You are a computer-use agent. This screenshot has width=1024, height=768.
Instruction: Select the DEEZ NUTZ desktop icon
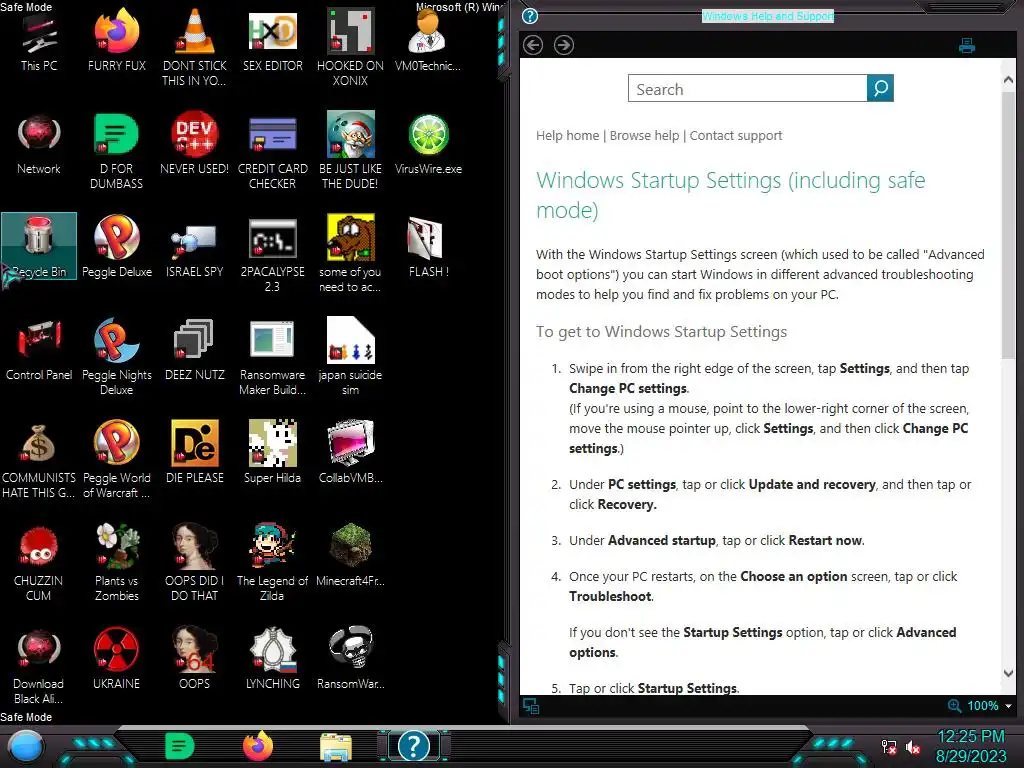(194, 349)
